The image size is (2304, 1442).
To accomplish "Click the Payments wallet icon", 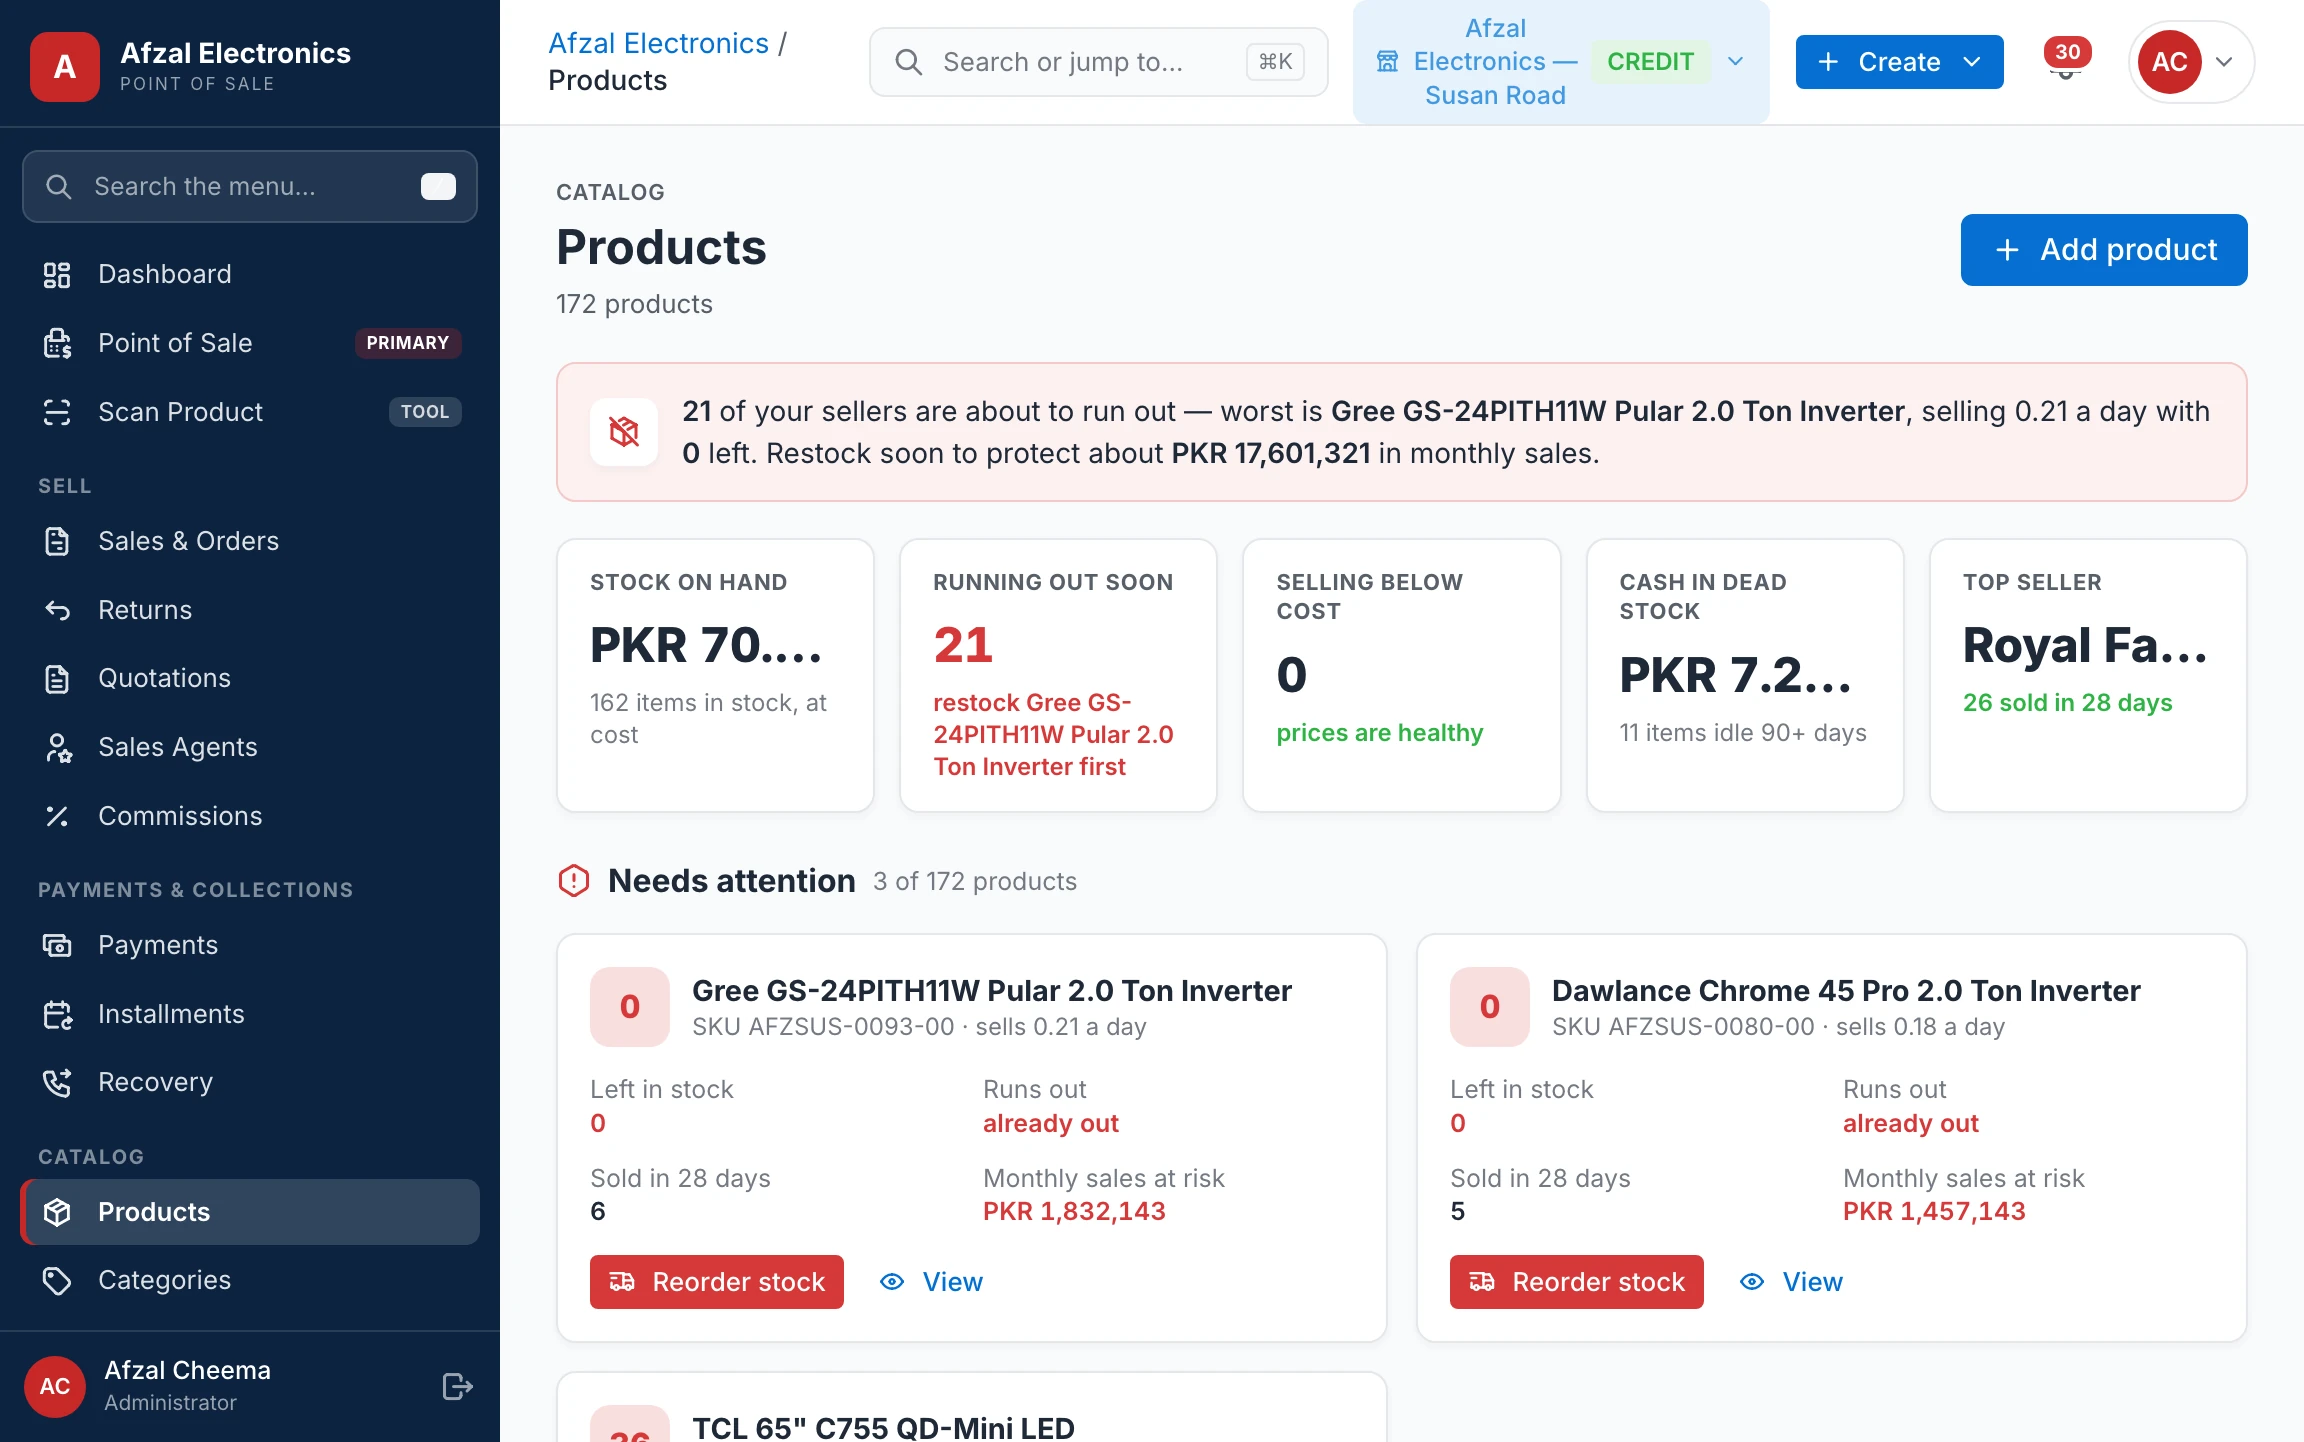I will tap(58, 945).
